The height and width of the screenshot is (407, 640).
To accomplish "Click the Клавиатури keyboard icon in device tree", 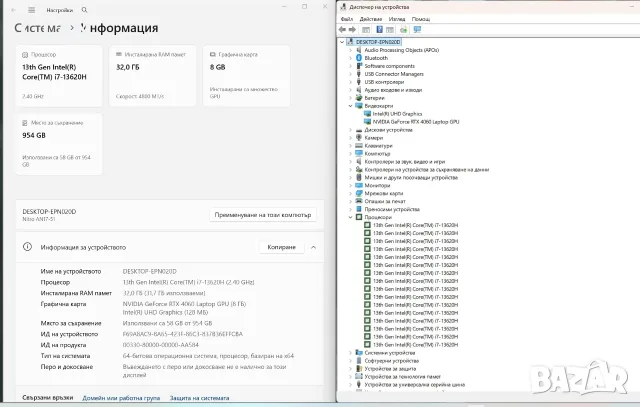I will pyautogui.click(x=359, y=146).
